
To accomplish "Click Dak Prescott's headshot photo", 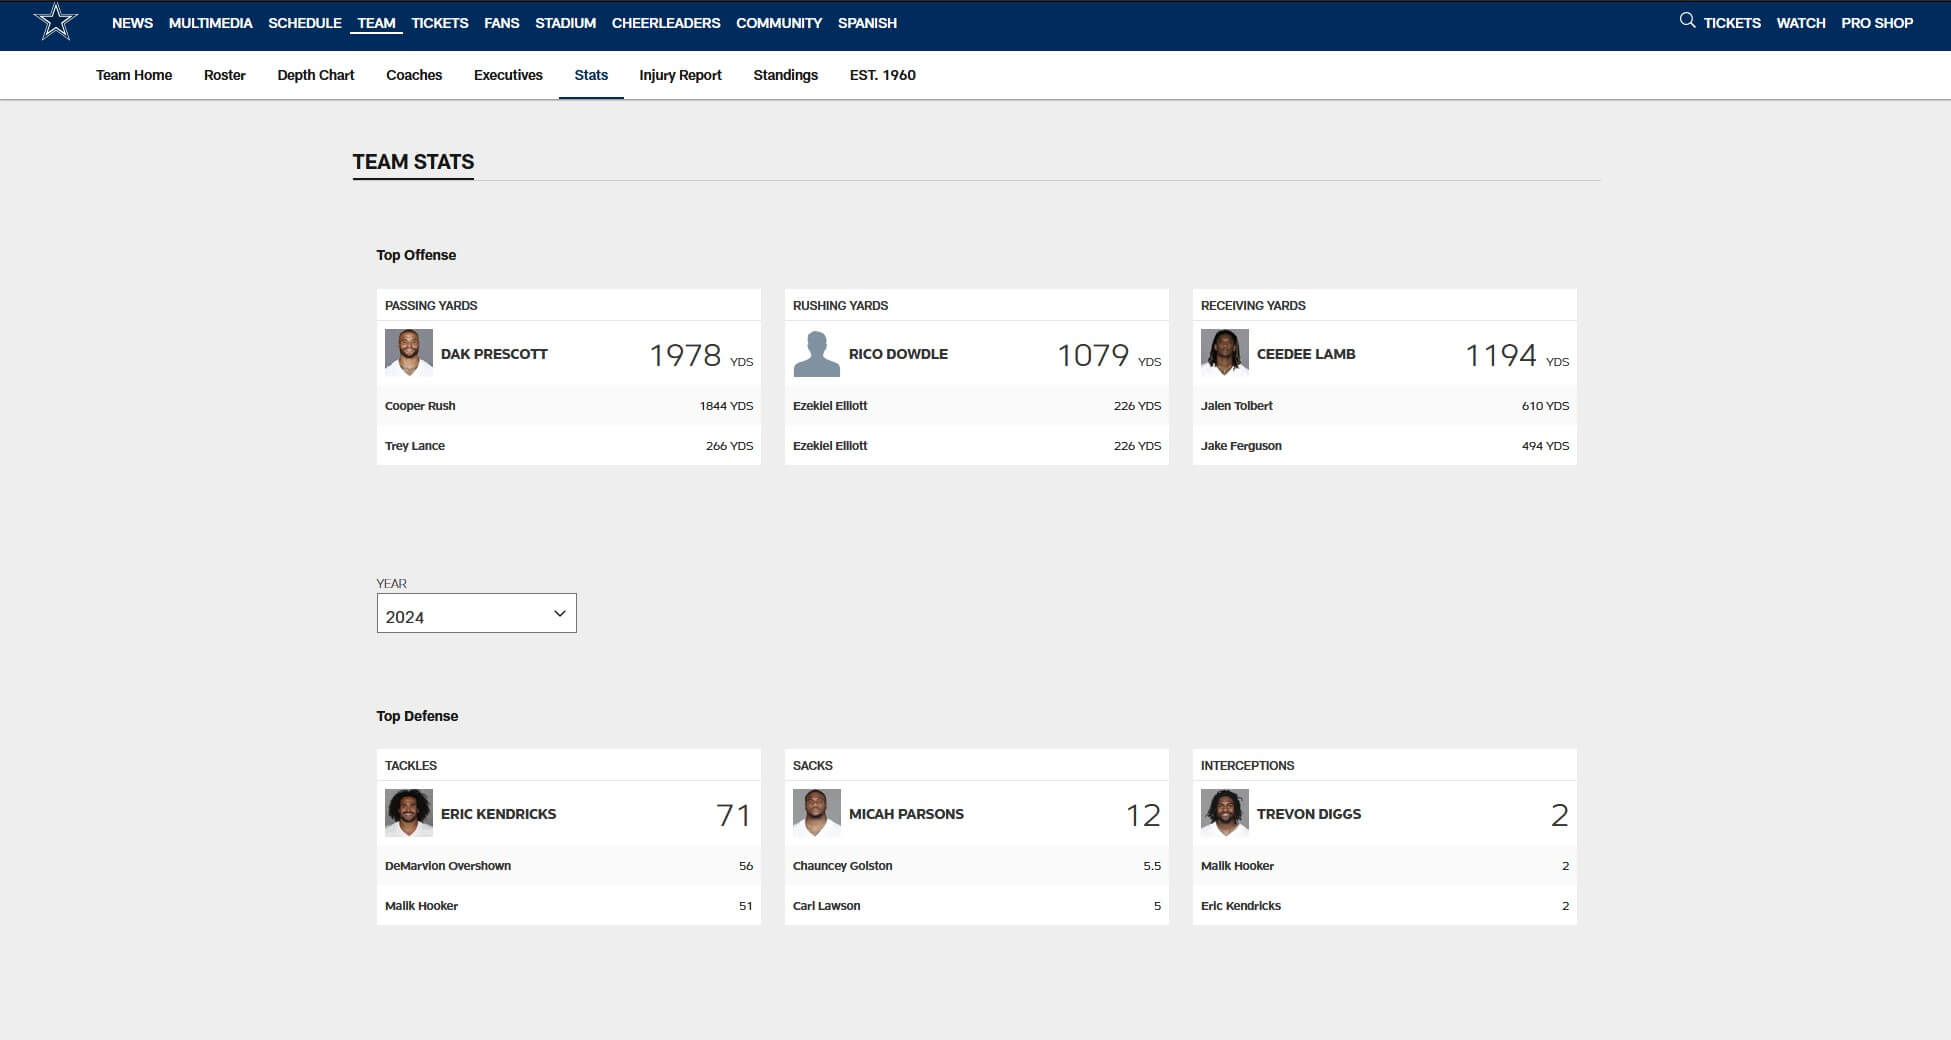I will tap(409, 353).
